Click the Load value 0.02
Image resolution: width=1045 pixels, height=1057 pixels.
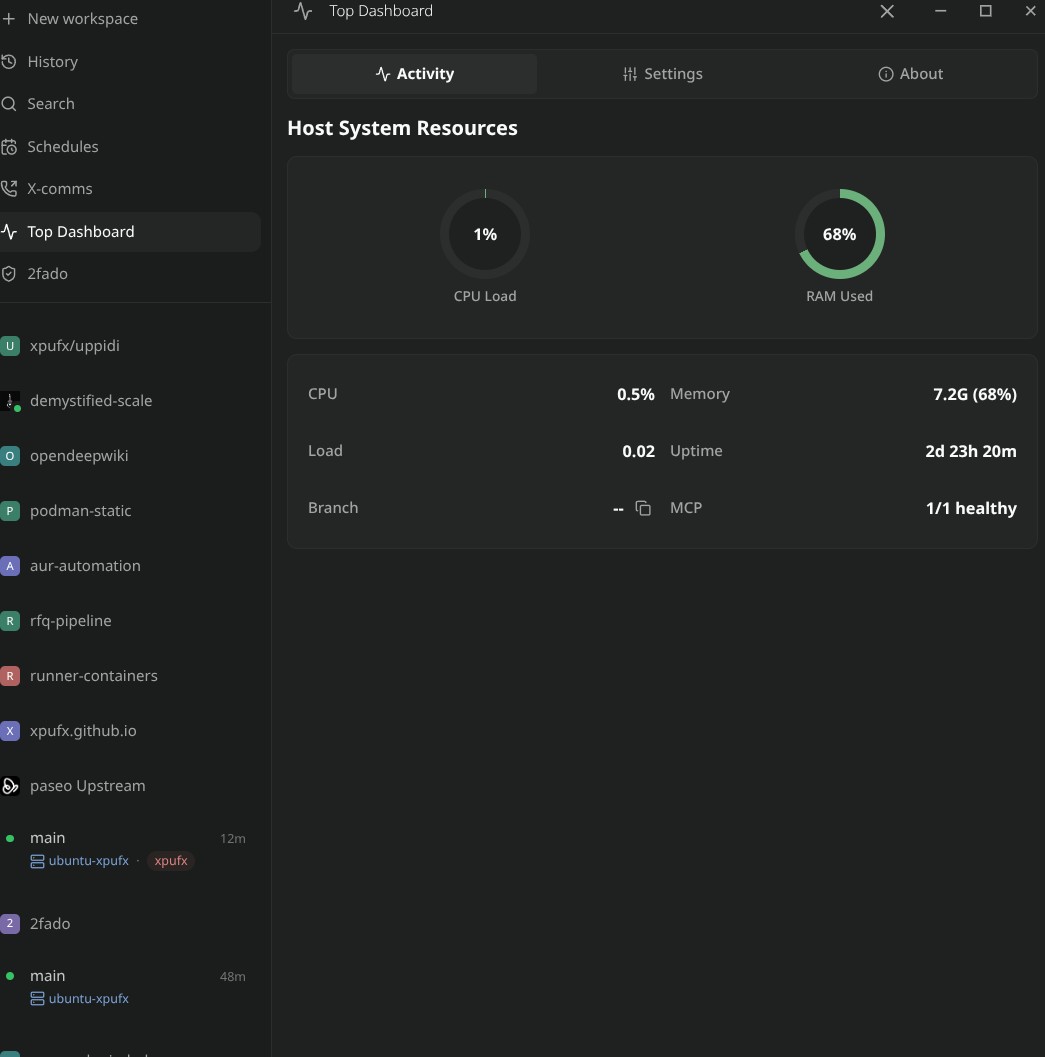click(638, 452)
